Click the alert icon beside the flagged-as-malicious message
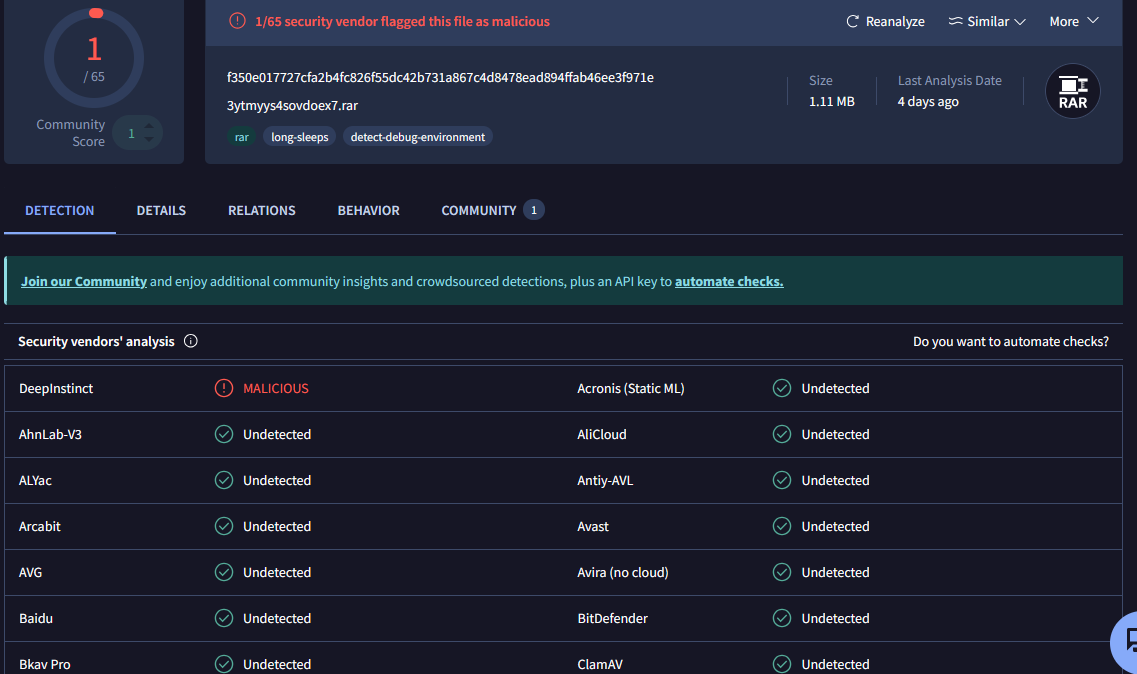 pyautogui.click(x=237, y=21)
